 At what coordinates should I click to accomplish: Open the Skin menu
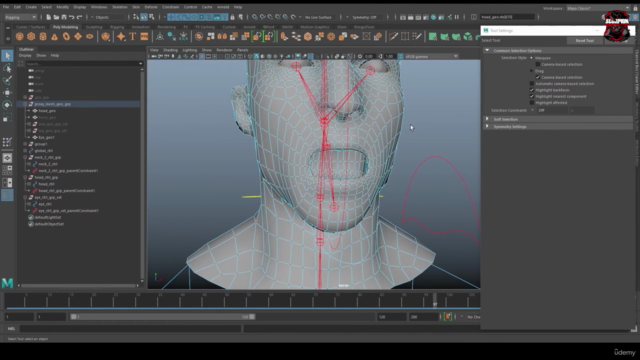pyautogui.click(x=136, y=7)
